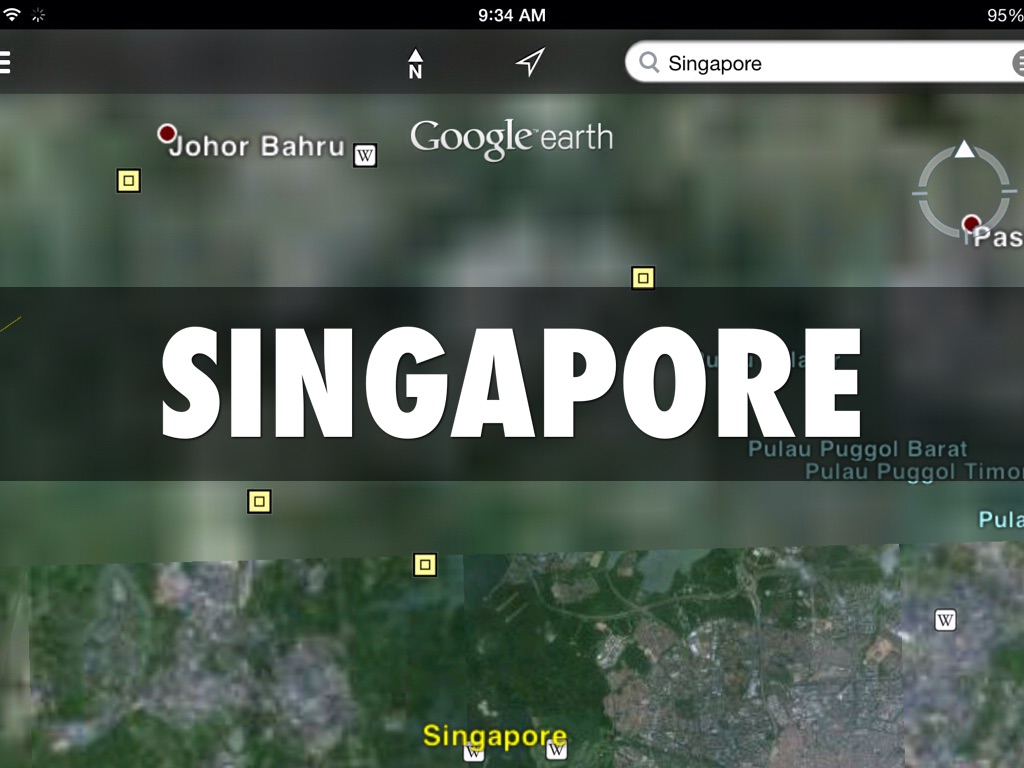Tap the Wi-Fi indicator in status bar
This screenshot has height=768, width=1024.
[x=12, y=14]
